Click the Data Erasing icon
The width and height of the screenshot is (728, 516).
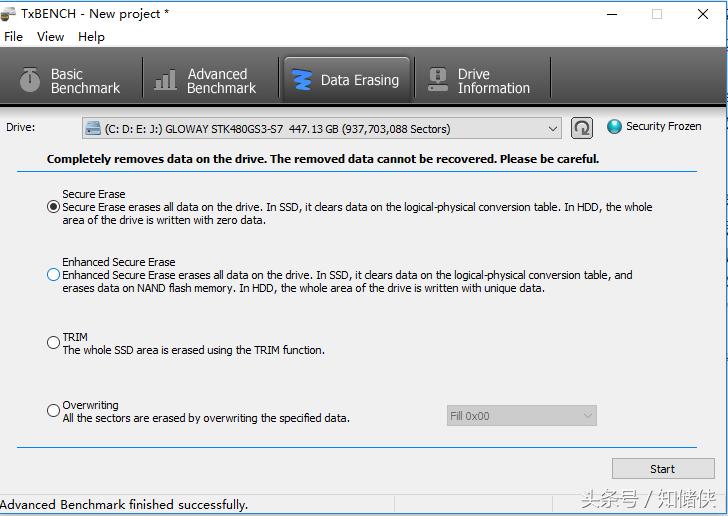(x=300, y=80)
